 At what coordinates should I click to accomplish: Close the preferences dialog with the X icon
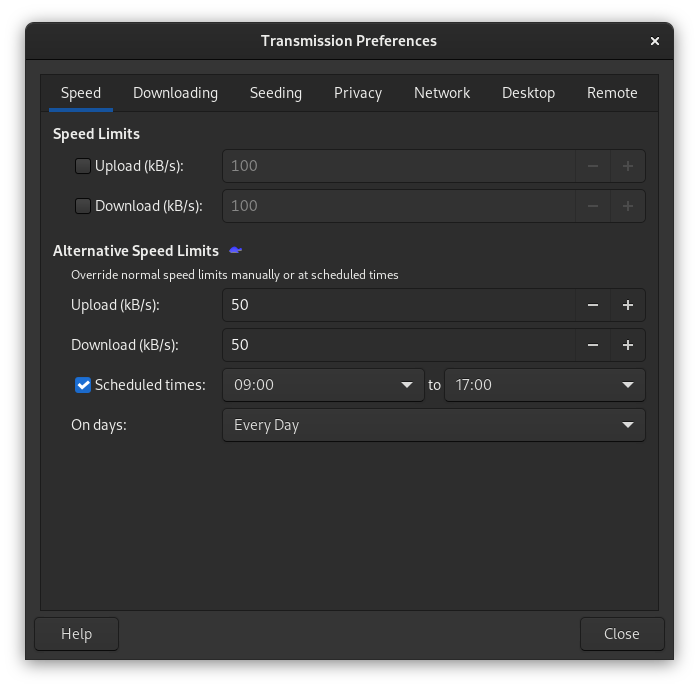click(654, 41)
